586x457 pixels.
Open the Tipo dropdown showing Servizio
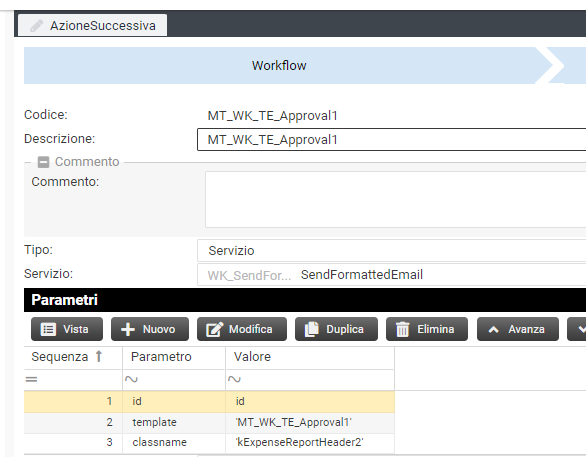391,250
